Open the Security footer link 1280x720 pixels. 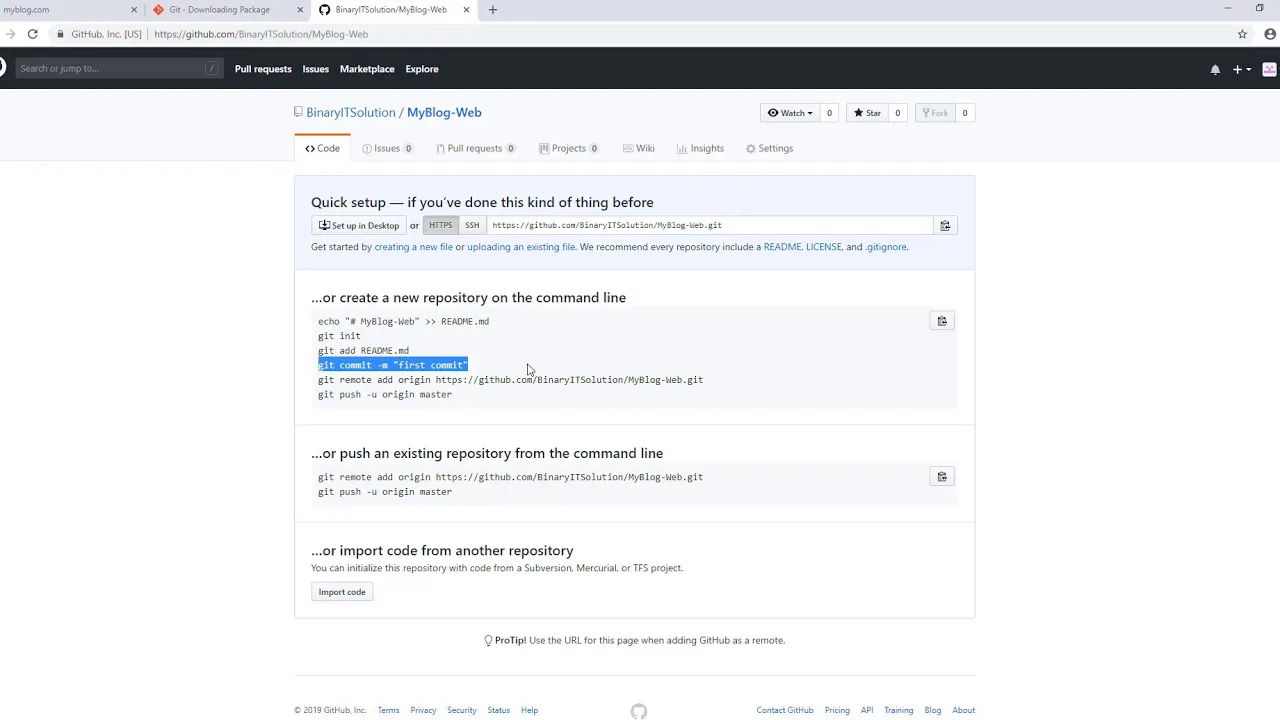(461, 711)
